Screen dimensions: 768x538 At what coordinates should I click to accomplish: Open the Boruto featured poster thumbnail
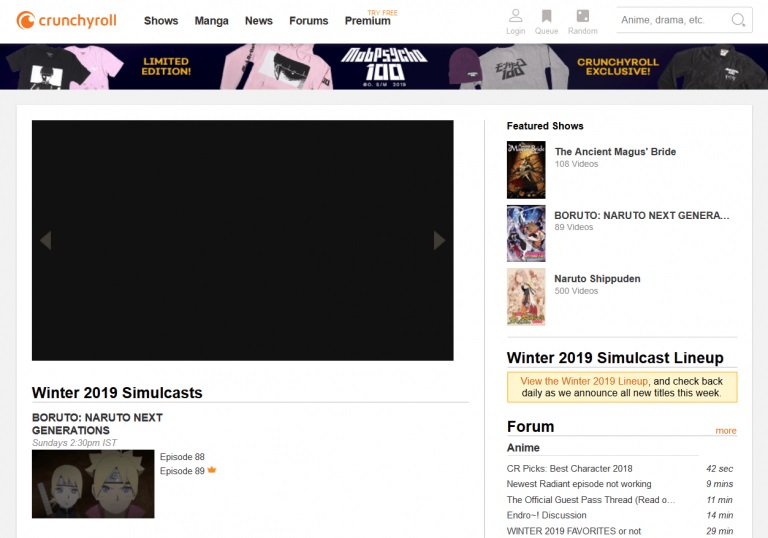[526, 233]
